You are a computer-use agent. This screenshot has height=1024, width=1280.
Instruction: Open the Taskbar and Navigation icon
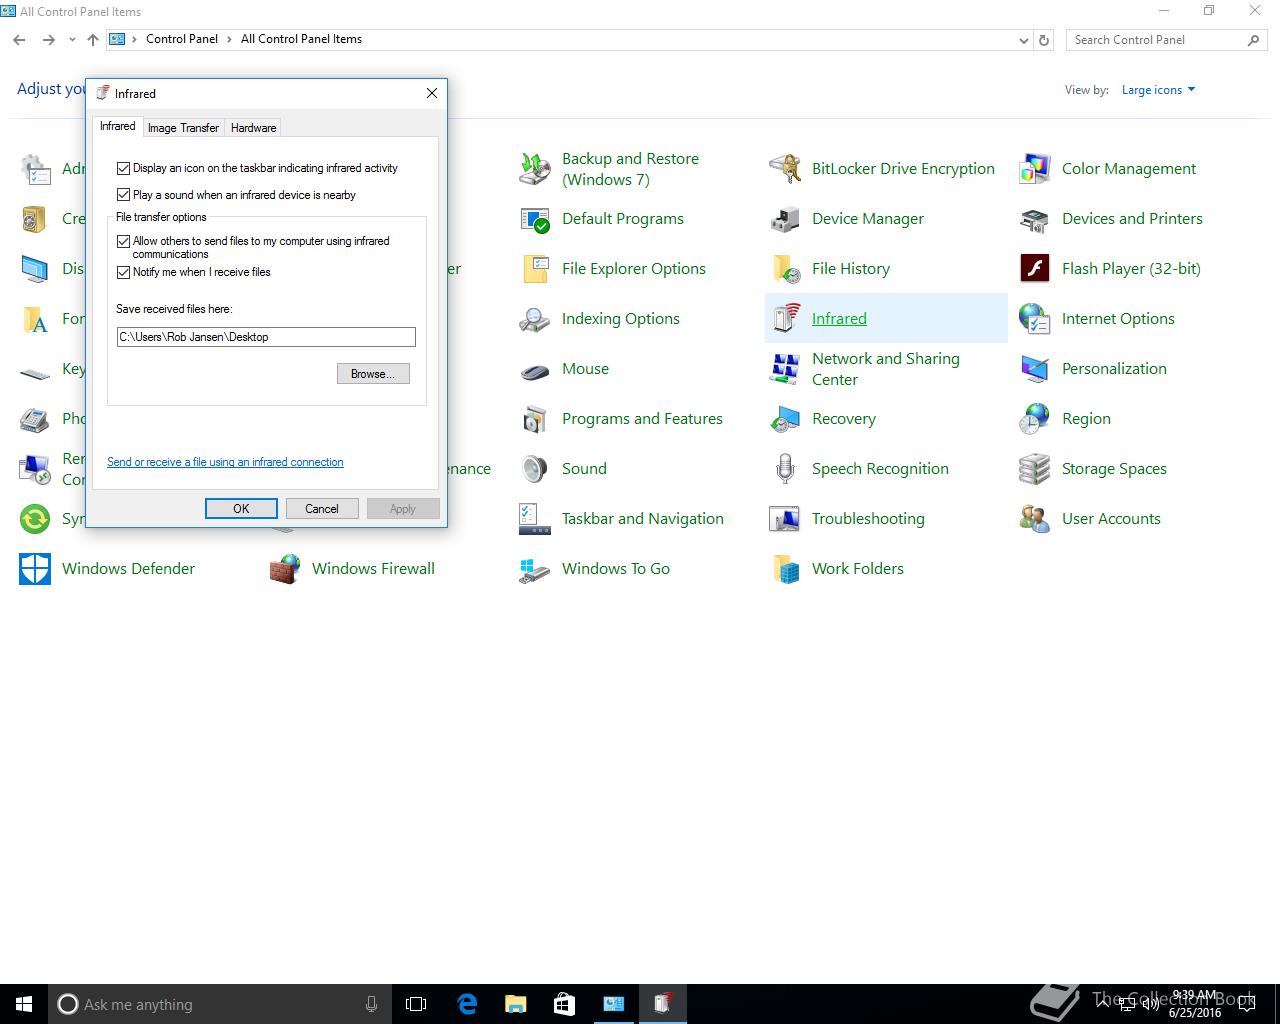tap(535, 519)
